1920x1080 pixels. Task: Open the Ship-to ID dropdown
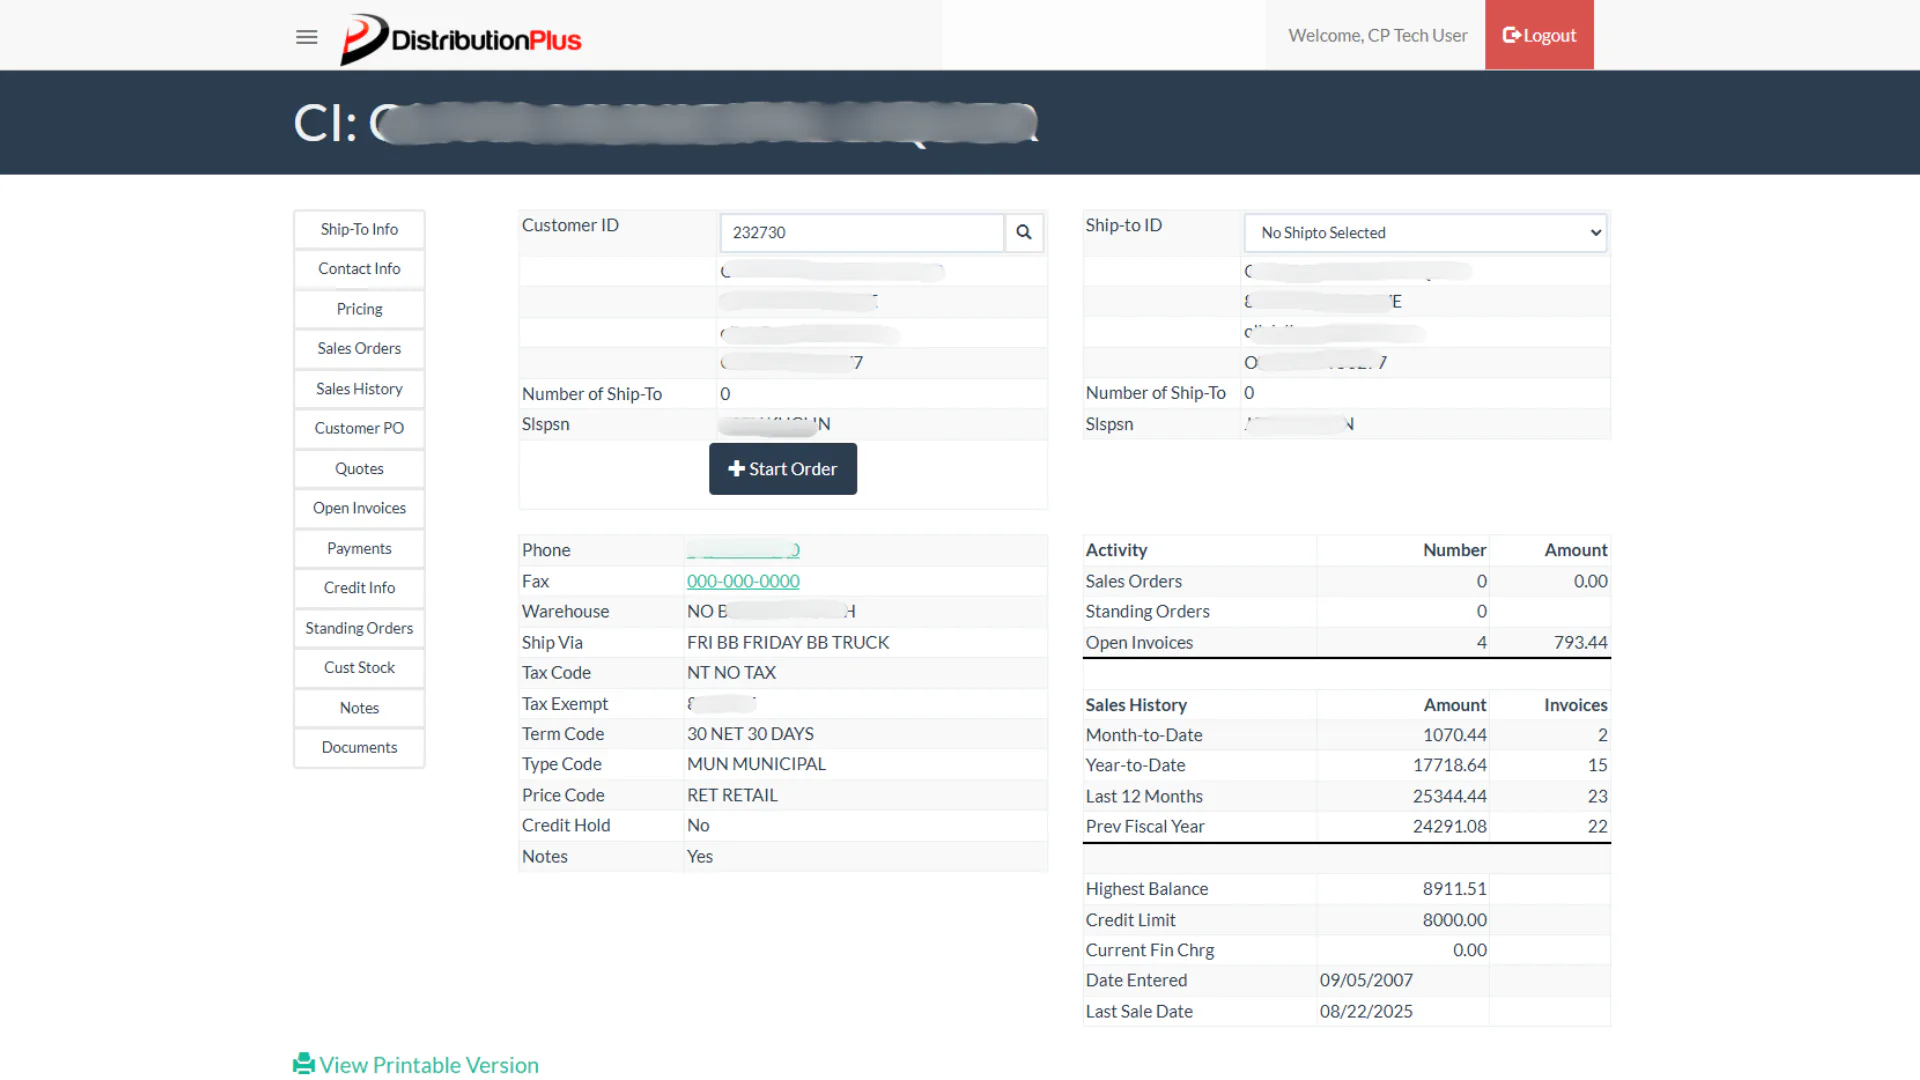pyautogui.click(x=1425, y=232)
